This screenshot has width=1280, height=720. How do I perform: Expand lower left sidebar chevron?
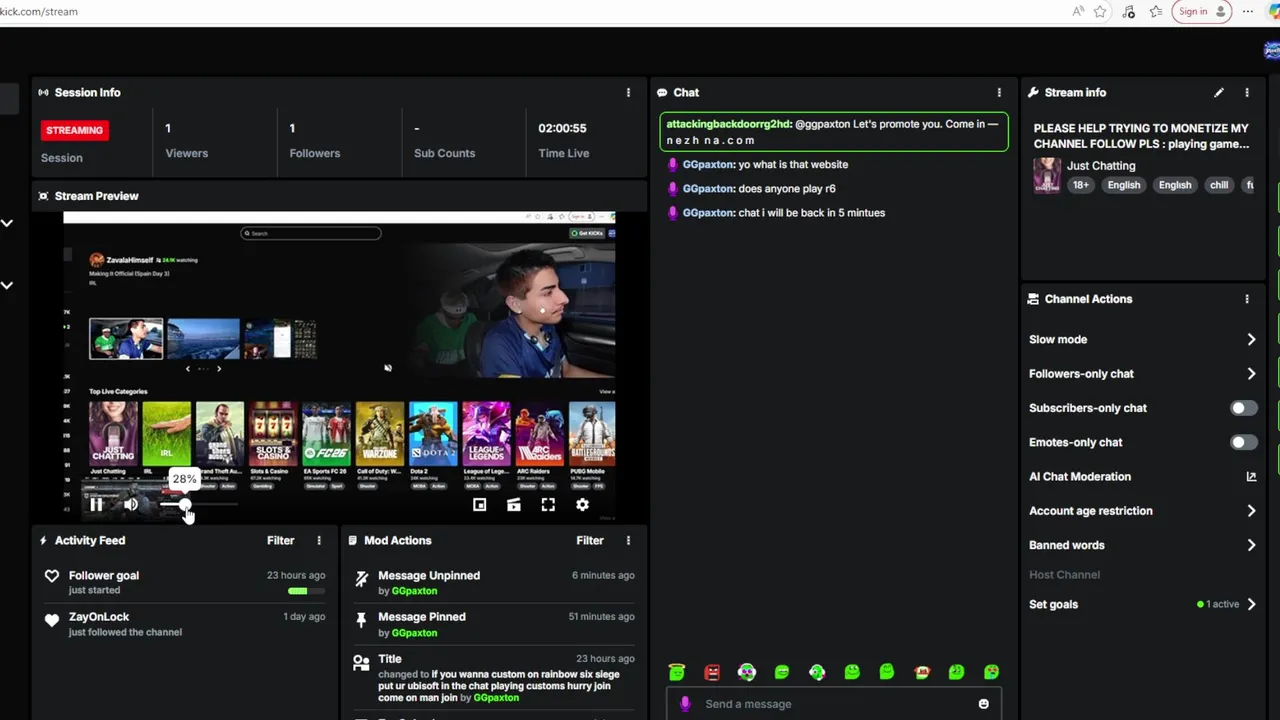pos(7,285)
